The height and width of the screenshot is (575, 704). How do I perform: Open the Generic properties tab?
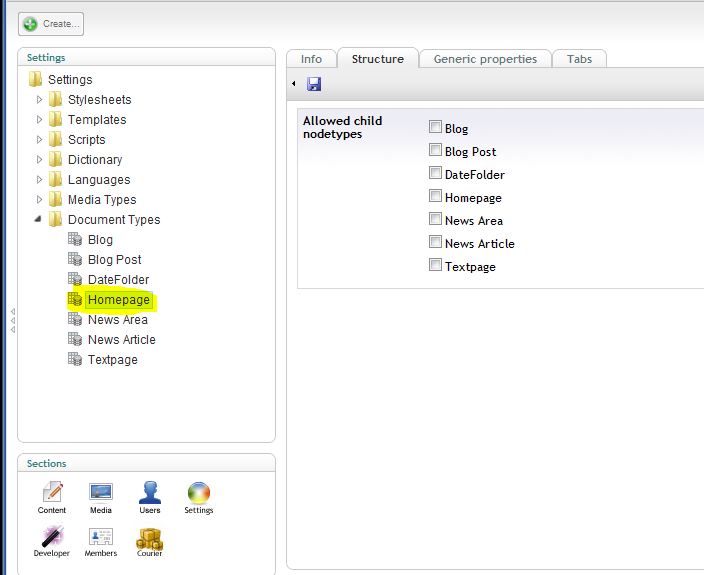pos(485,59)
